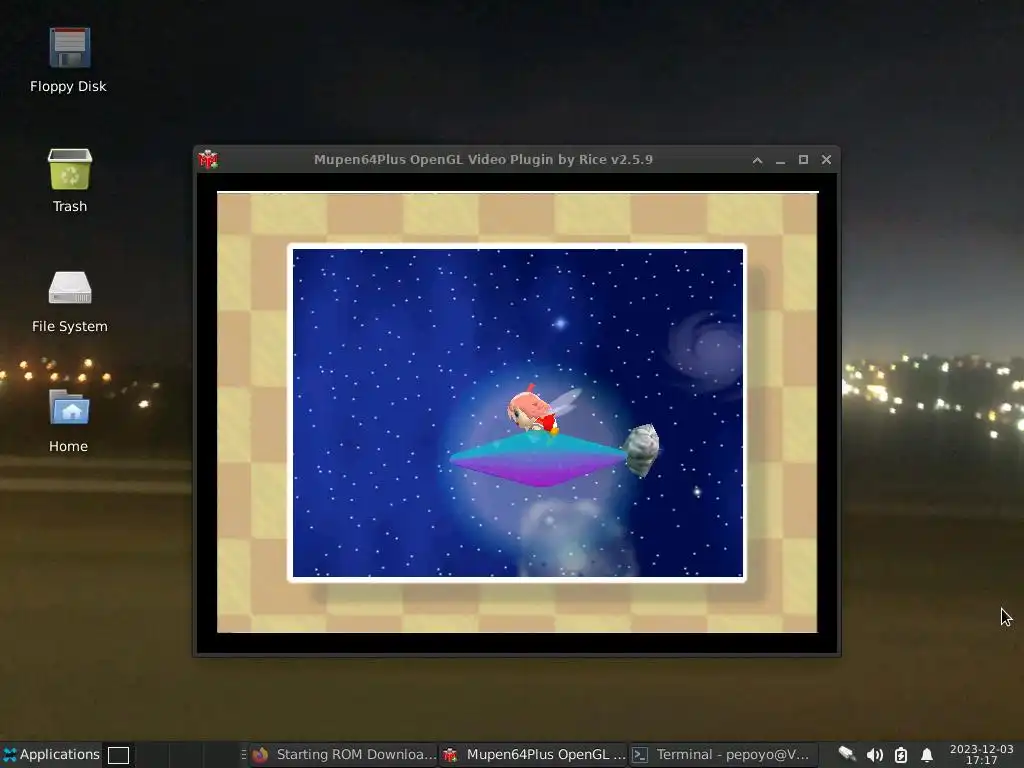Minimize the Mupen64Plus video window
1024x768 pixels.
tap(780, 160)
